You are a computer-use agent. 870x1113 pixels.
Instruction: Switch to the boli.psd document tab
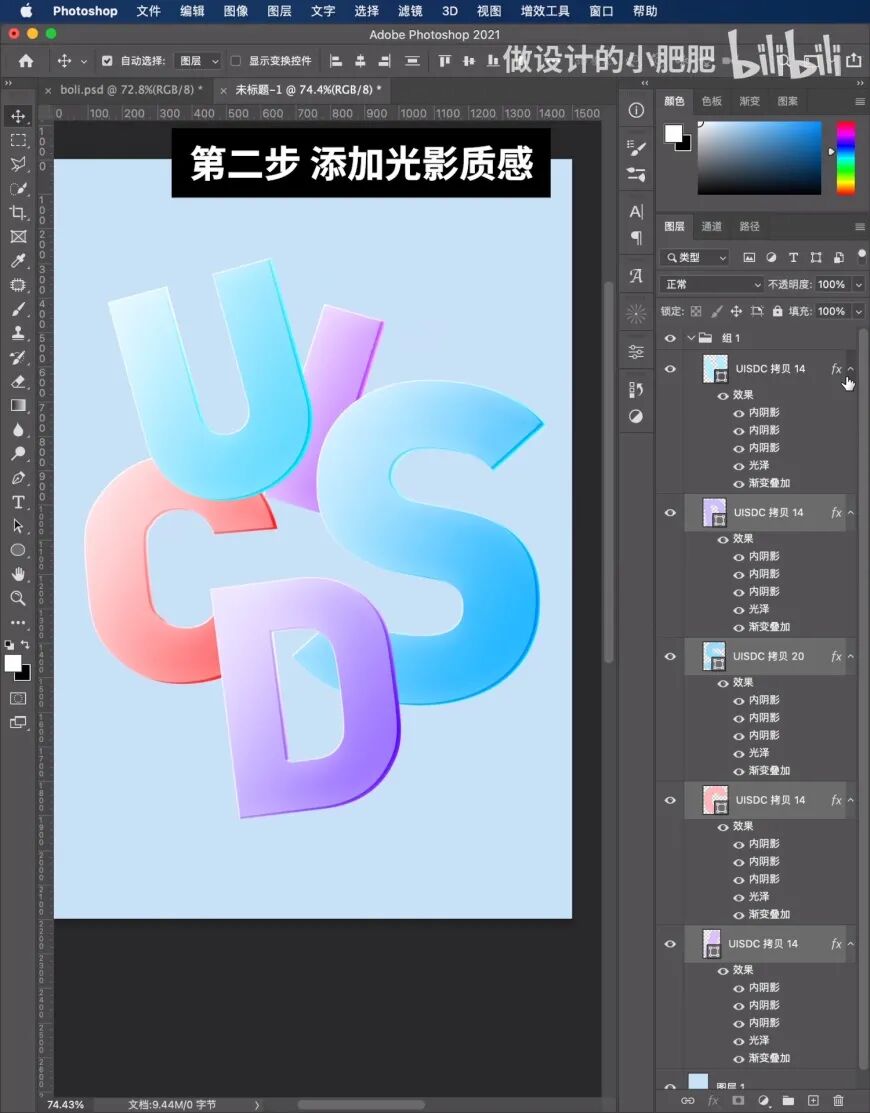pyautogui.click(x=131, y=89)
